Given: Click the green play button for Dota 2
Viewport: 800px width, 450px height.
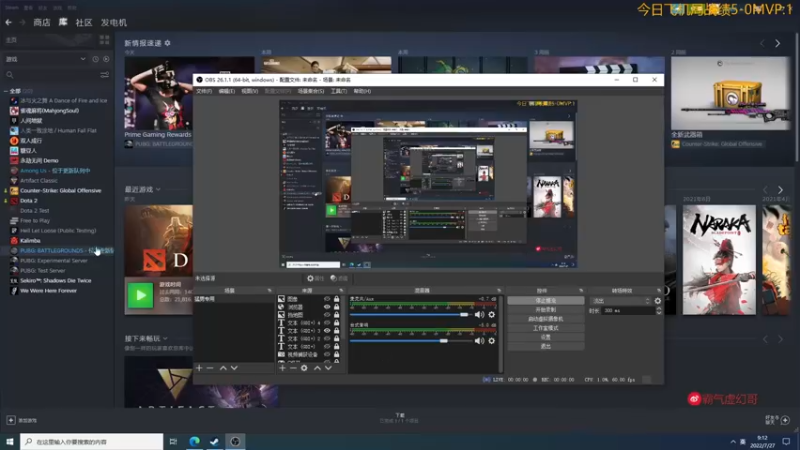Looking at the screenshot, I should (140, 295).
